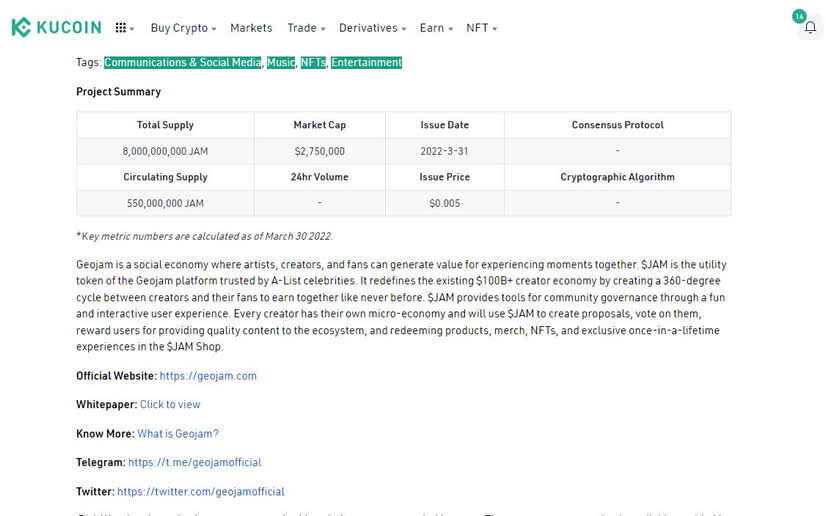Open the Markets page
Image resolution: width=826 pixels, height=516 pixels.
pos(251,28)
